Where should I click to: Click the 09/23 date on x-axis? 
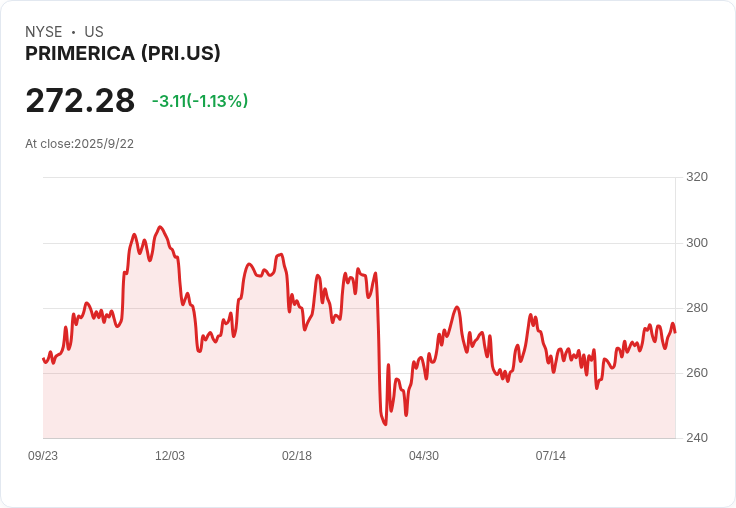pos(43,456)
